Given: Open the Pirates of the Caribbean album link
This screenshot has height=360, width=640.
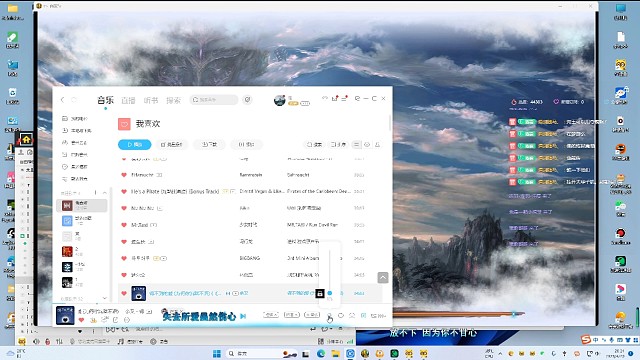Looking at the screenshot, I should pyautogui.click(x=318, y=191).
